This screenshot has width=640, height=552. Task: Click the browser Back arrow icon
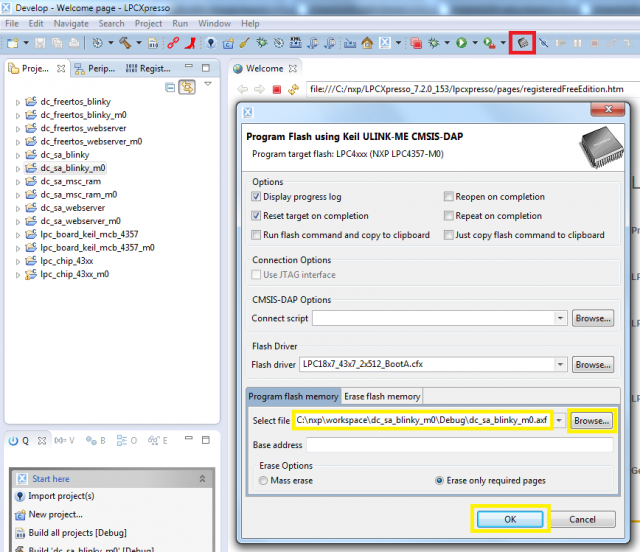coord(242,89)
